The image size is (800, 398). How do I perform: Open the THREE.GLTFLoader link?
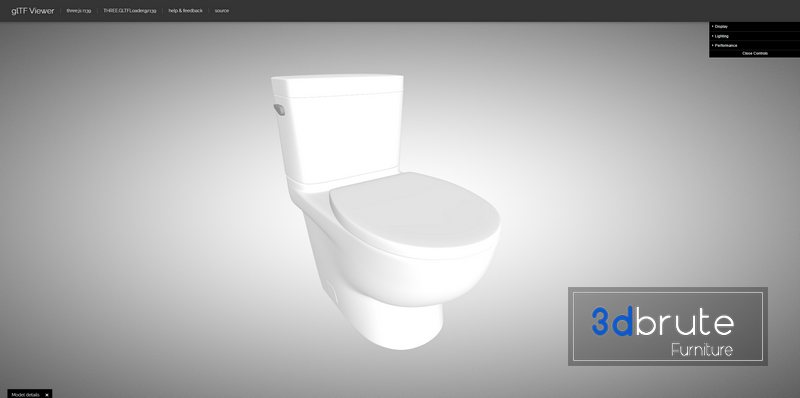[130, 11]
